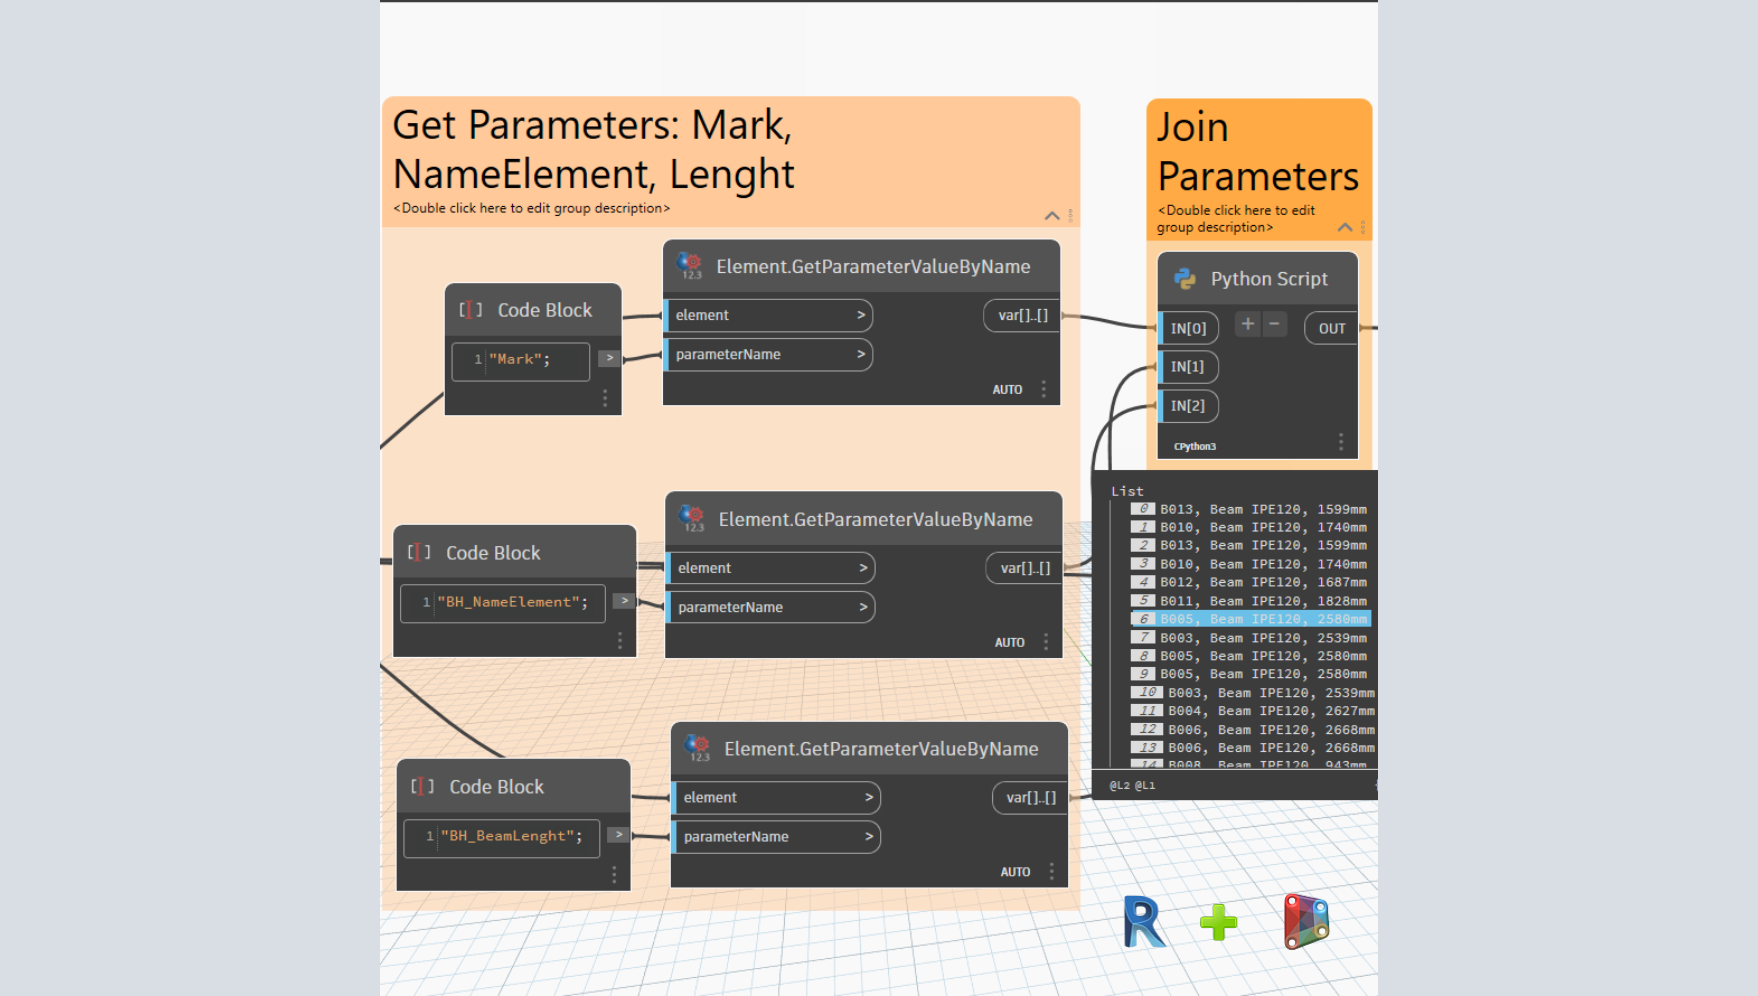This screenshot has width=1758, height=996.
Task: Remove an input port from Python Script
Action: point(1274,324)
